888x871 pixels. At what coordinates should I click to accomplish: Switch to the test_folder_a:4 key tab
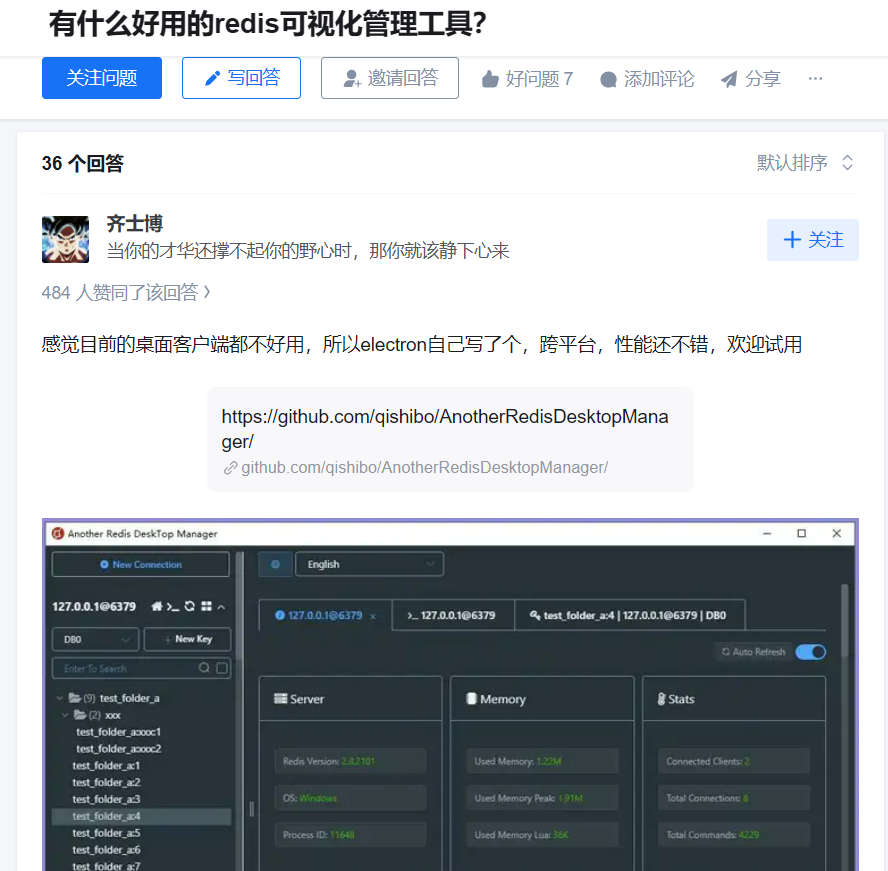pyautogui.click(x=629, y=615)
